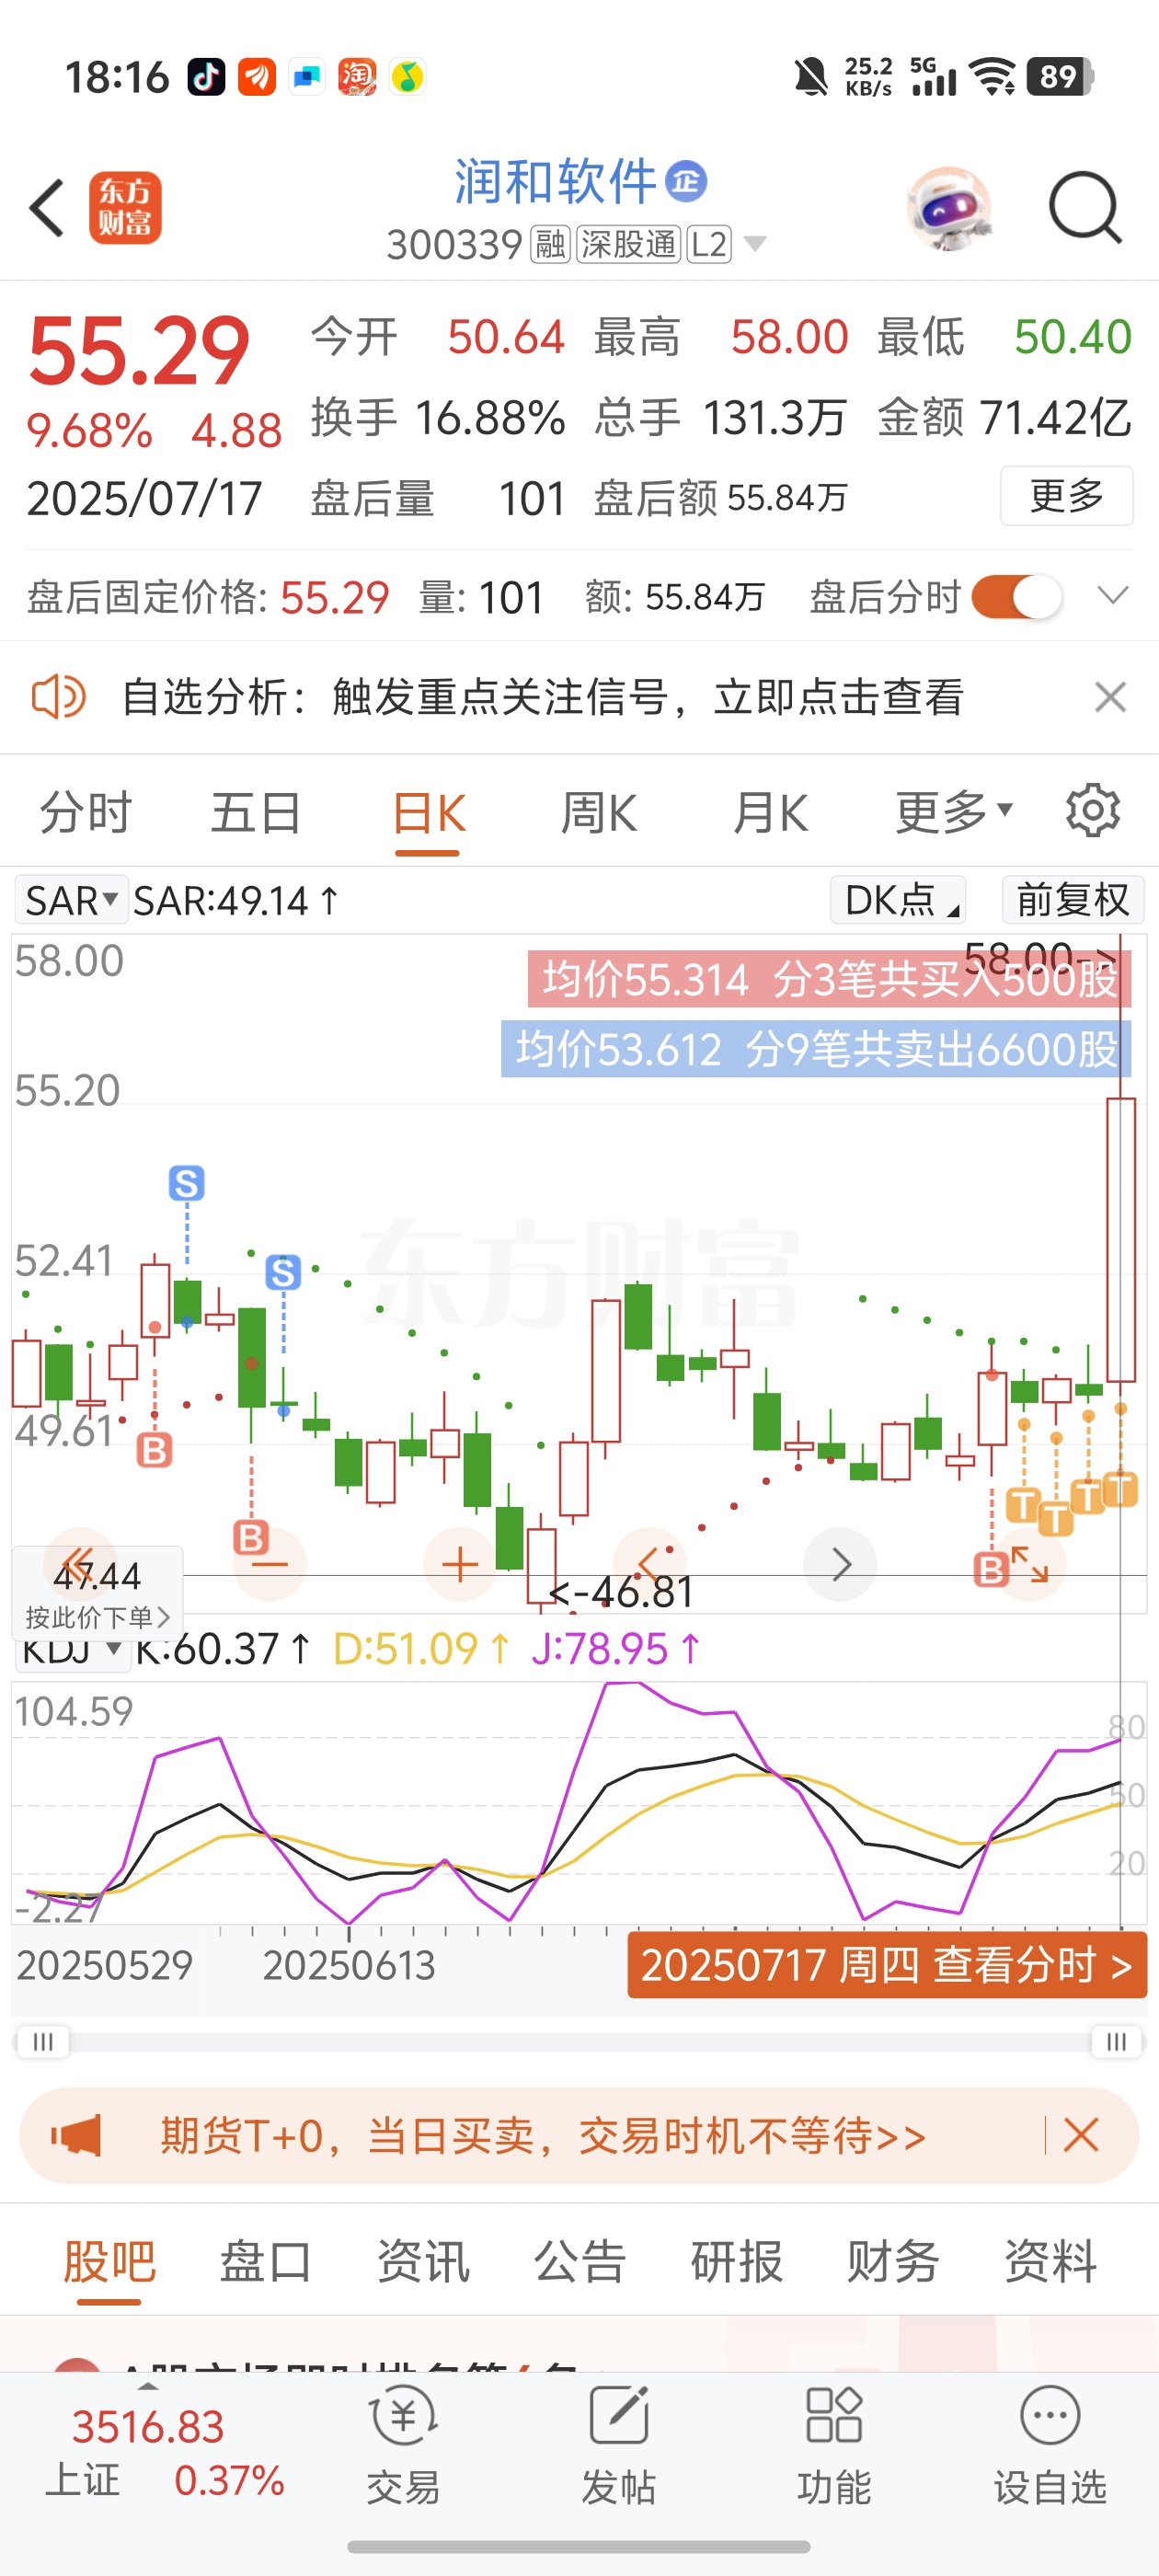Expand the index bar arrow above 上证
The width and height of the screenshot is (1159, 2576).
[x=148, y=2386]
